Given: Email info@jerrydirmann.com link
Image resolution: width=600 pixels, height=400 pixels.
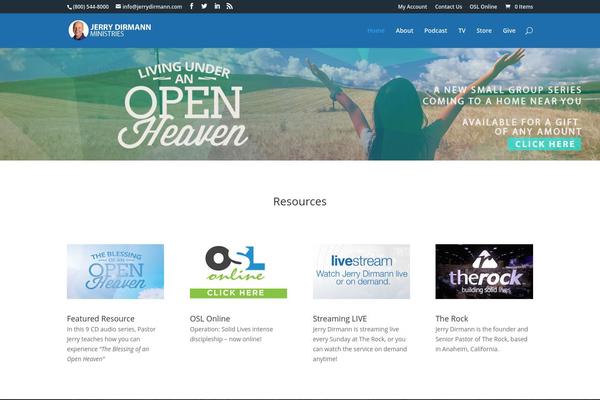Looking at the screenshot, I should 149,7.
